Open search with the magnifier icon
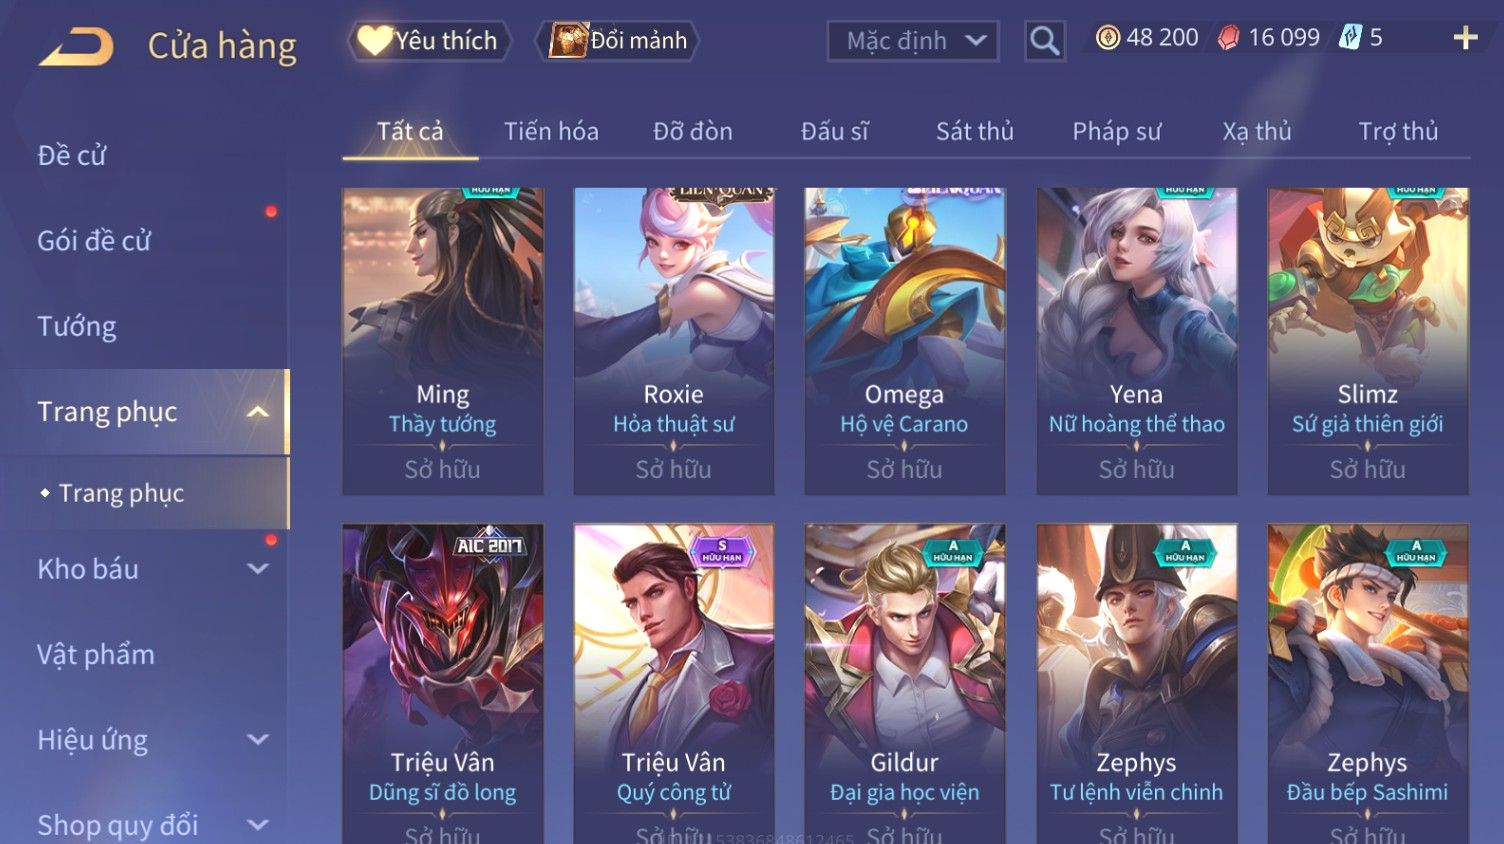The height and width of the screenshot is (844, 1504). (x=1044, y=41)
